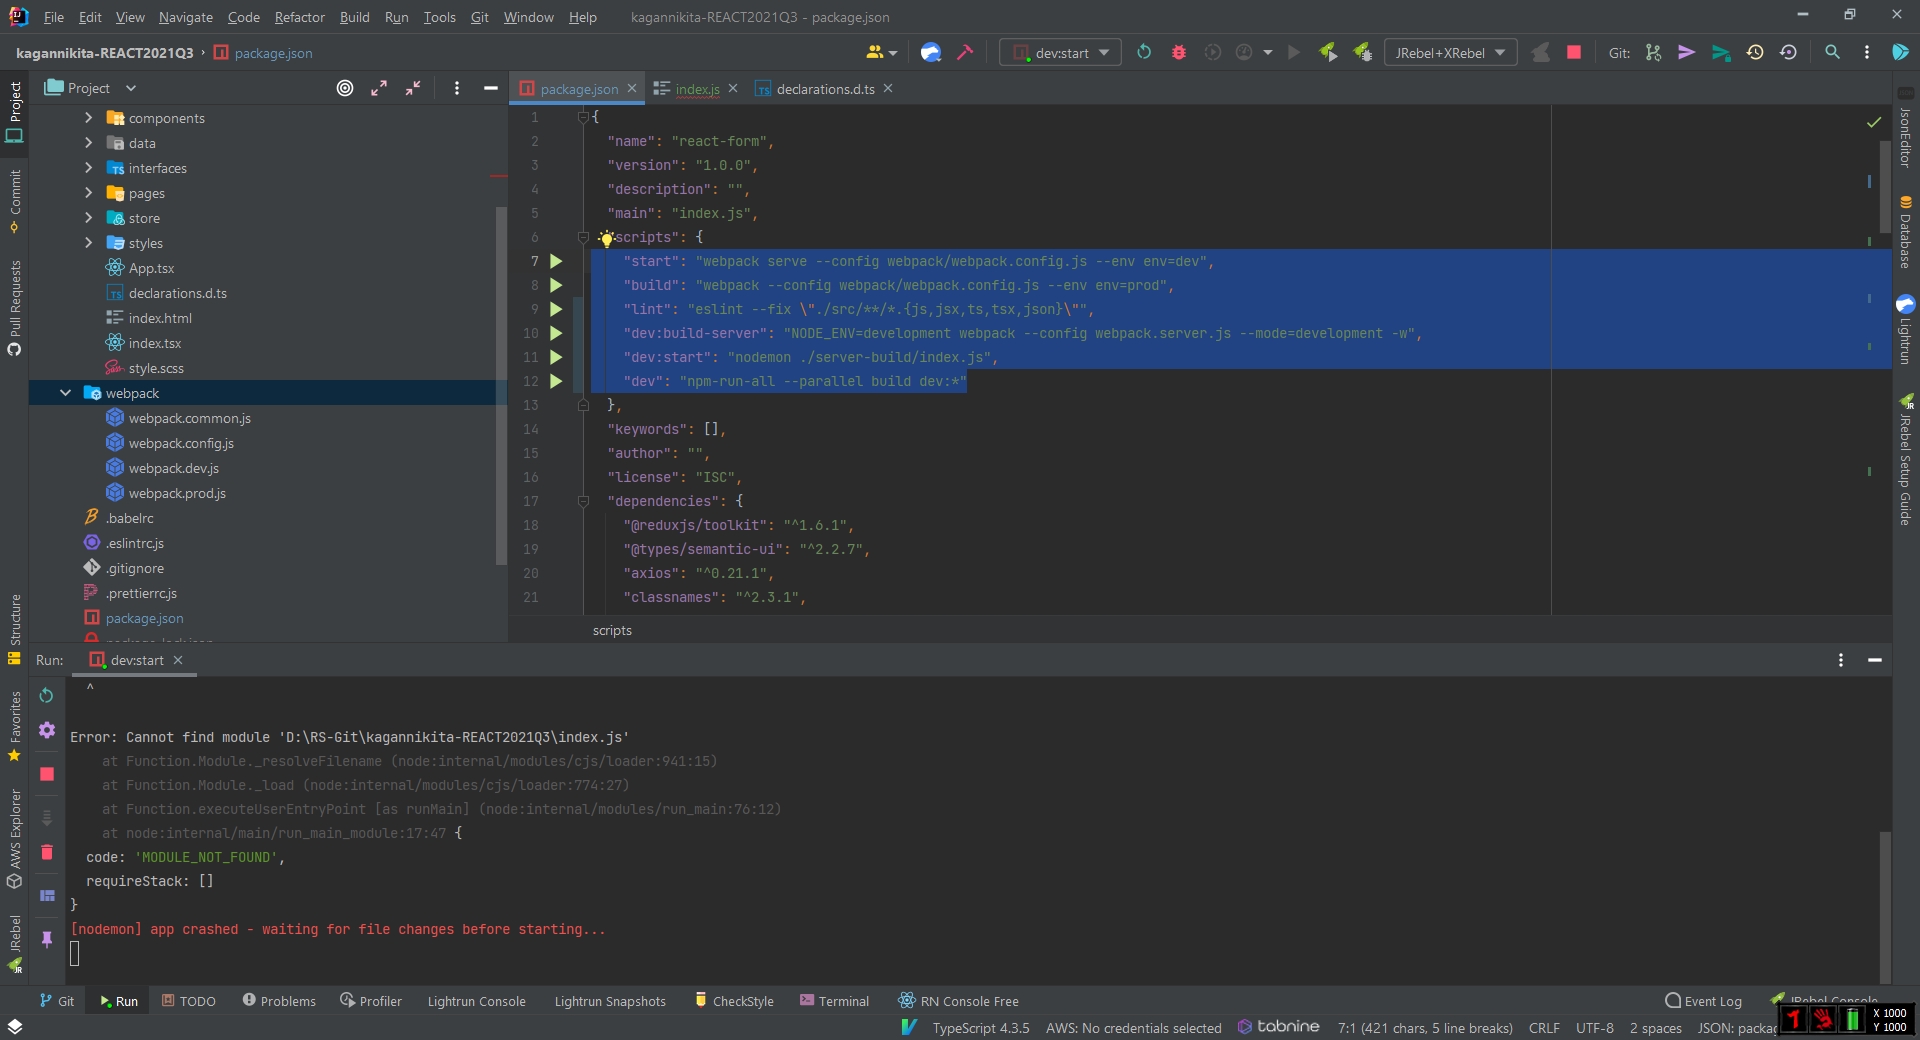Image resolution: width=1920 pixels, height=1040 pixels.
Task: Open Search Everywhere magnifier icon
Action: (1832, 53)
